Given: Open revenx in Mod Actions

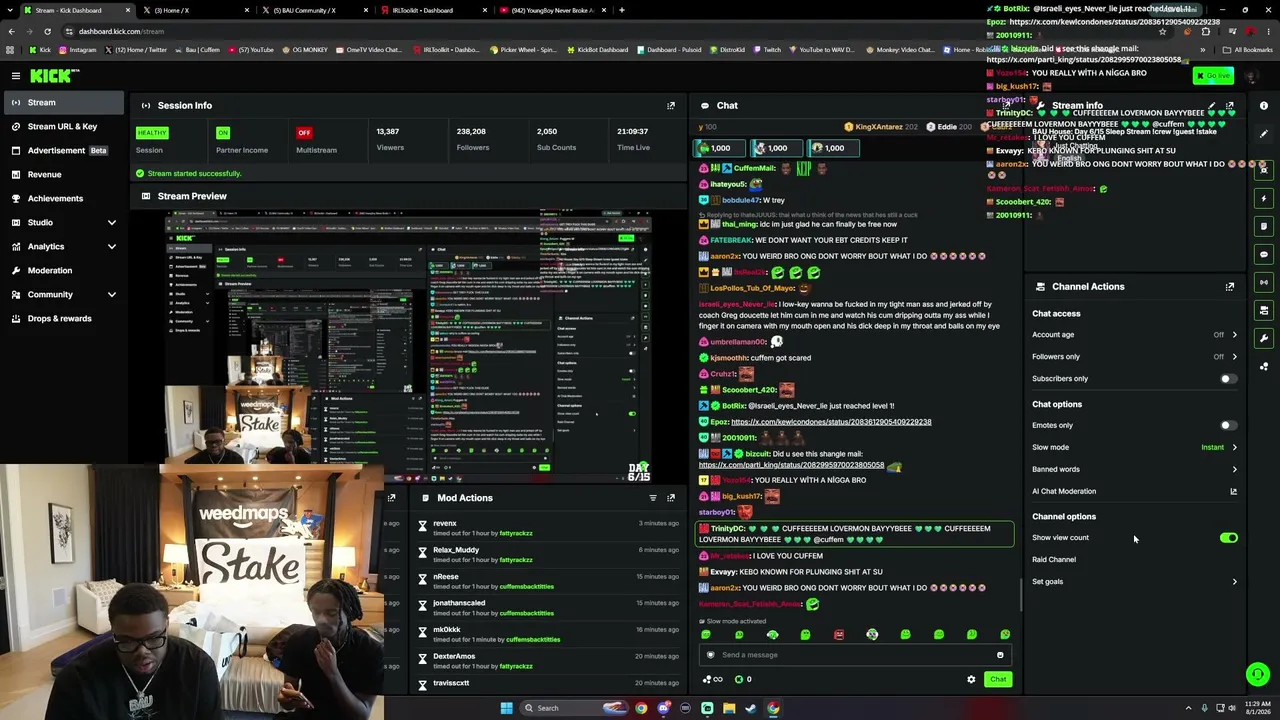Looking at the screenshot, I should 445,523.
